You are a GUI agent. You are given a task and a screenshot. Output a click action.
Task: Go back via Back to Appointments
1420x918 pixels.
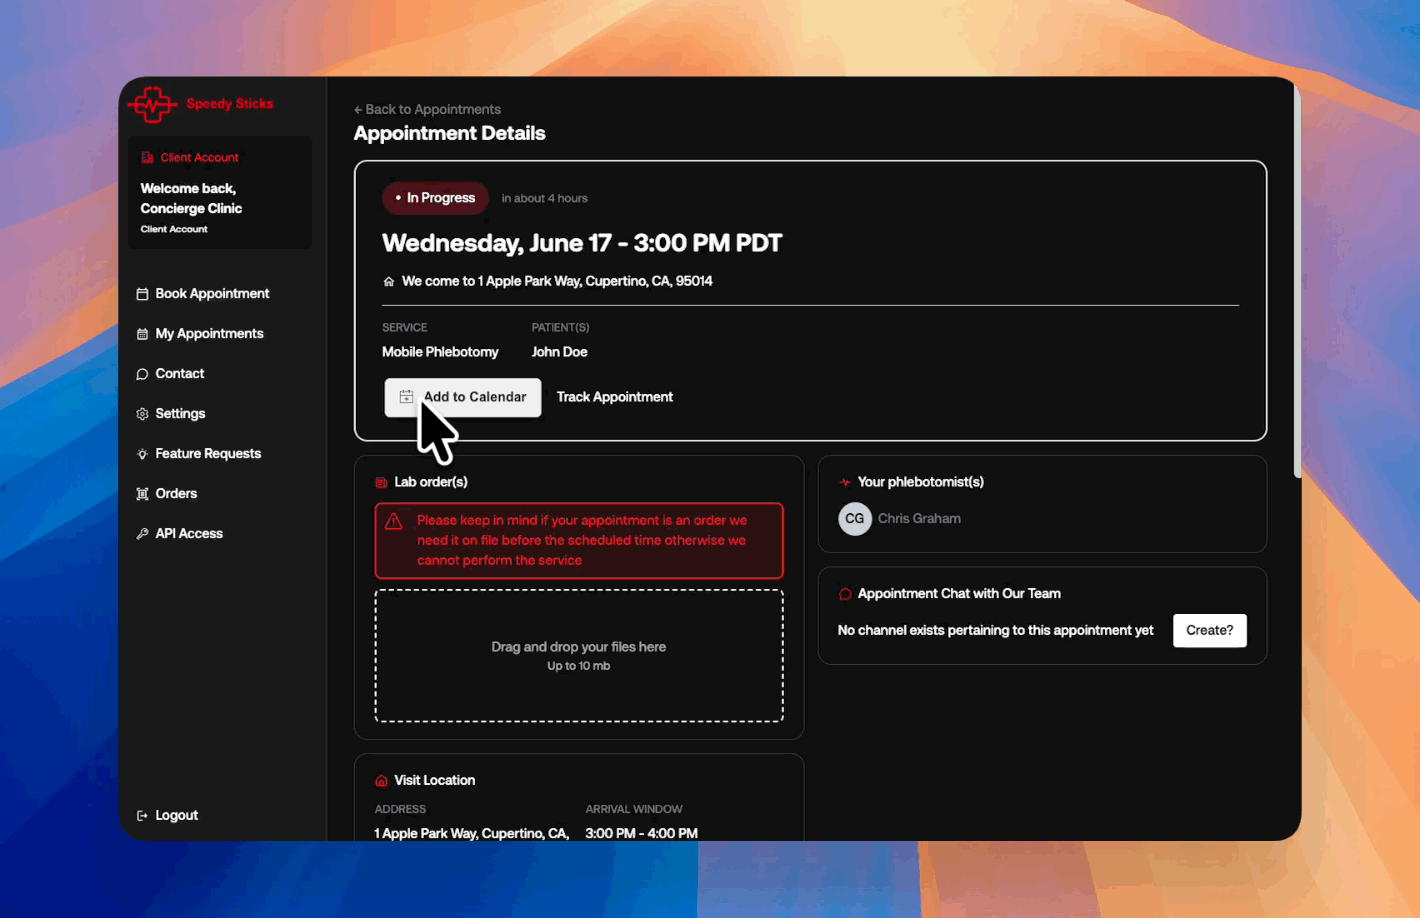(427, 110)
